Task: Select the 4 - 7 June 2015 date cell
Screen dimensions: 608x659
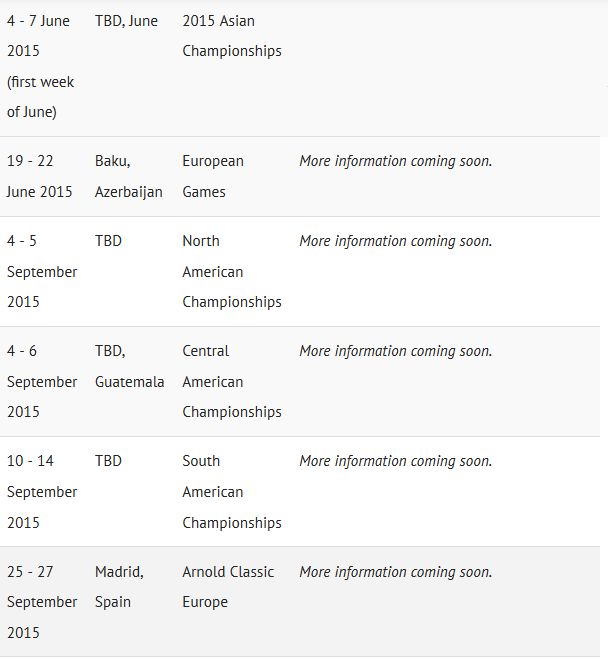Action: (x=41, y=66)
